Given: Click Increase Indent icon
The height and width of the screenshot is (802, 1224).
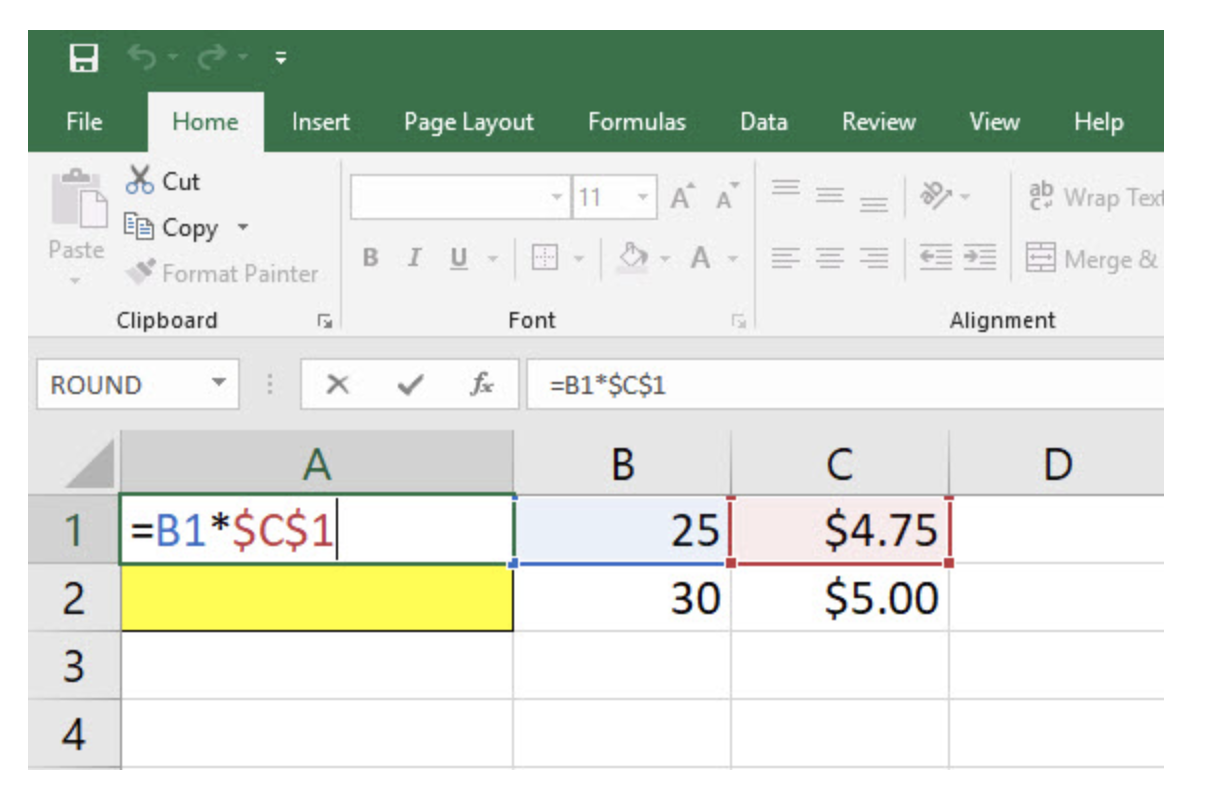Looking at the screenshot, I should pos(979,259).
